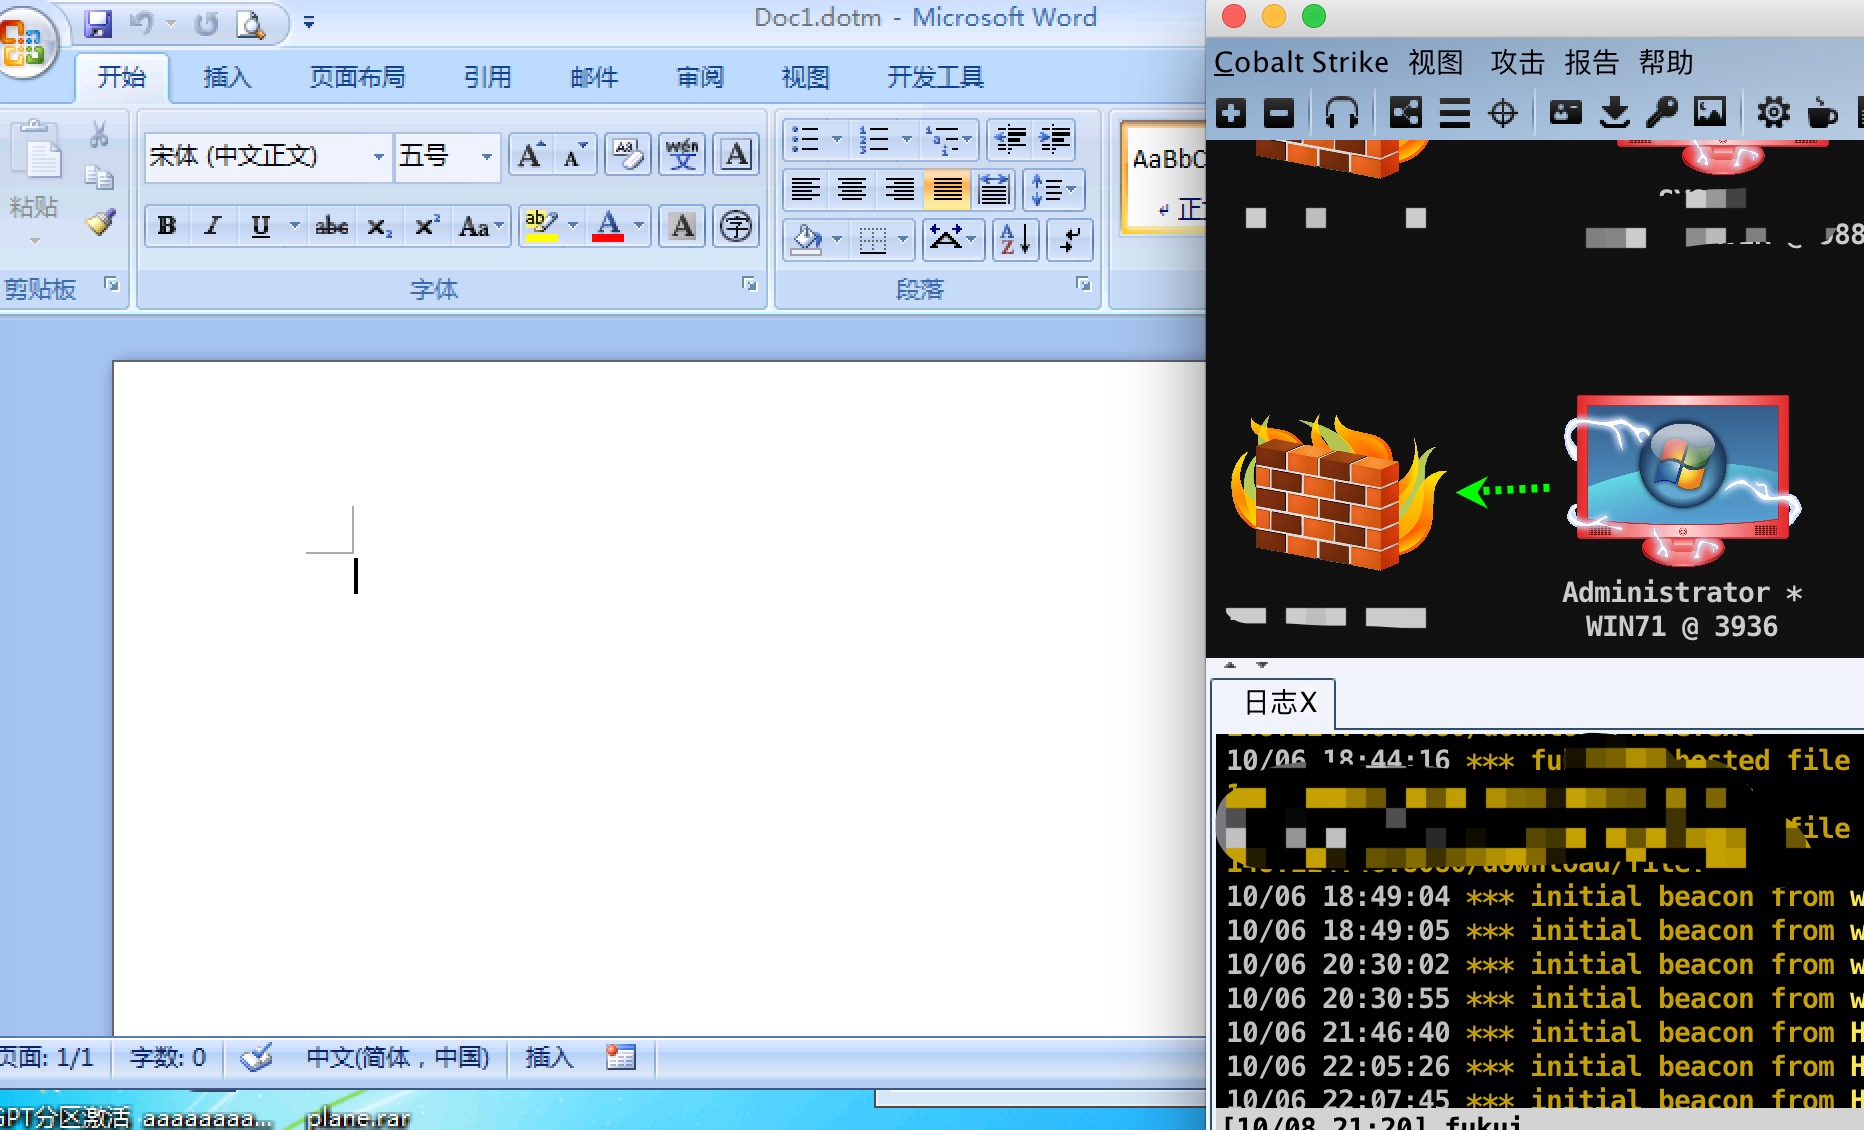
Task: Click Cobalt Strike's new connection plus icon
Action: click(1231, 113)
